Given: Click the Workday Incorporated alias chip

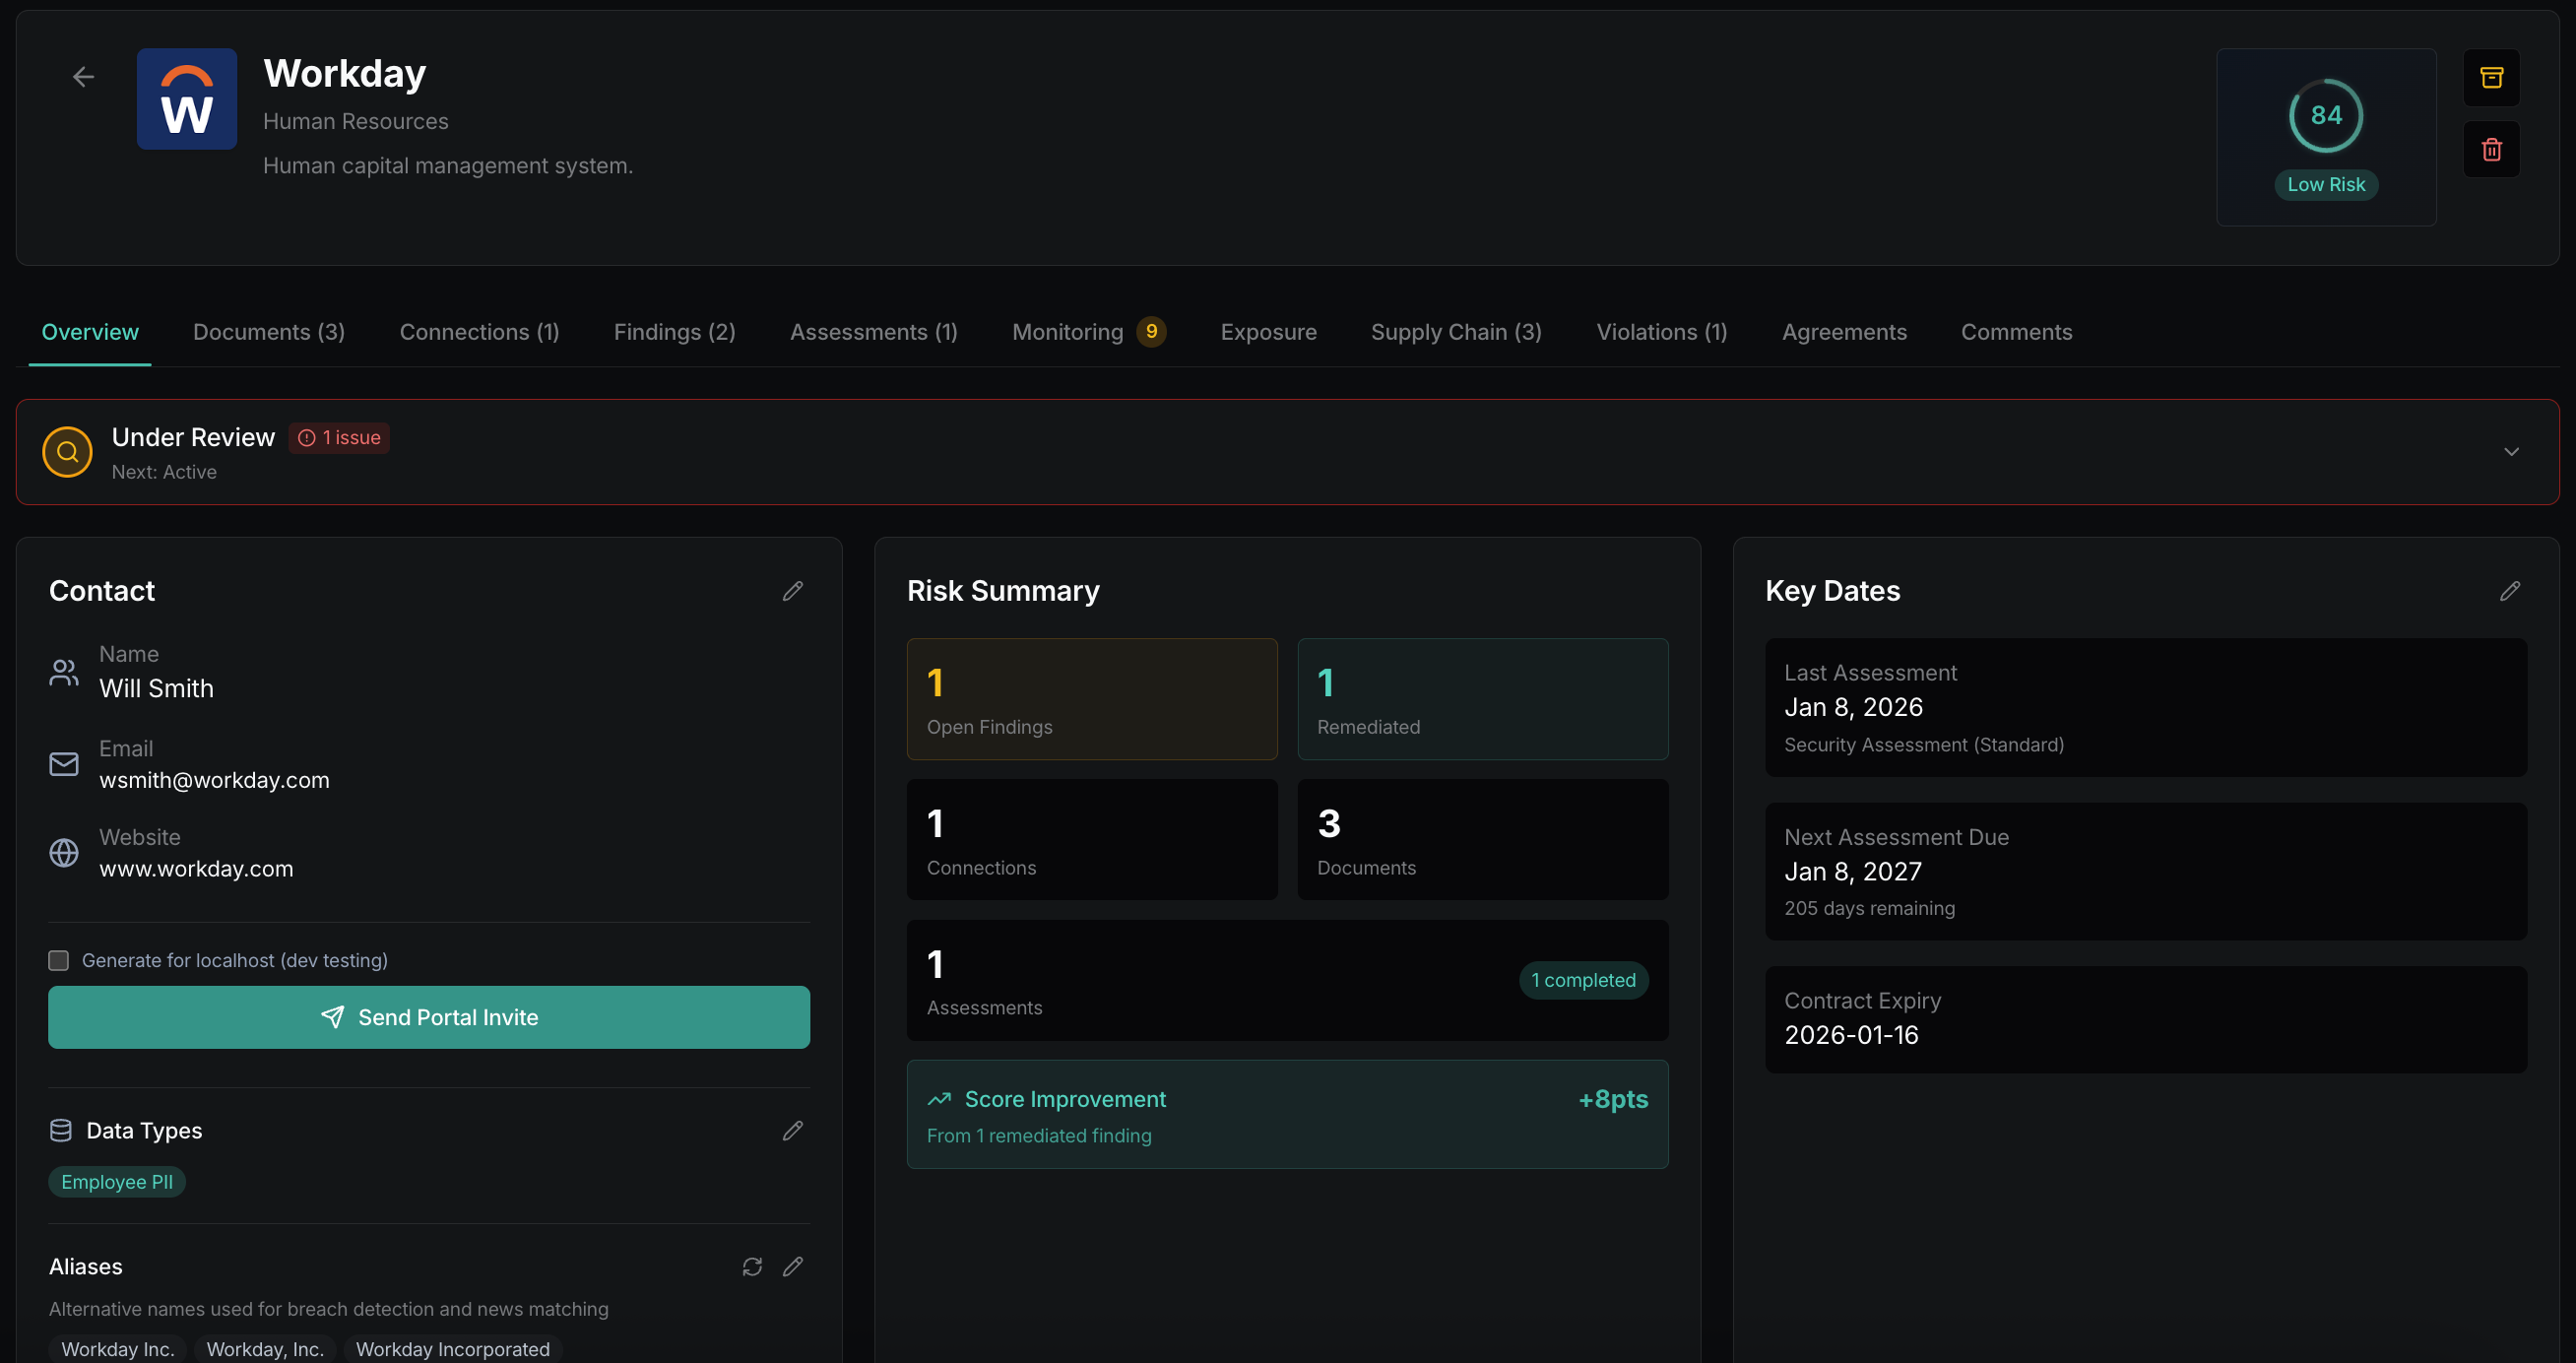Looking at the screenshot, I should (x=453, y=1349).
